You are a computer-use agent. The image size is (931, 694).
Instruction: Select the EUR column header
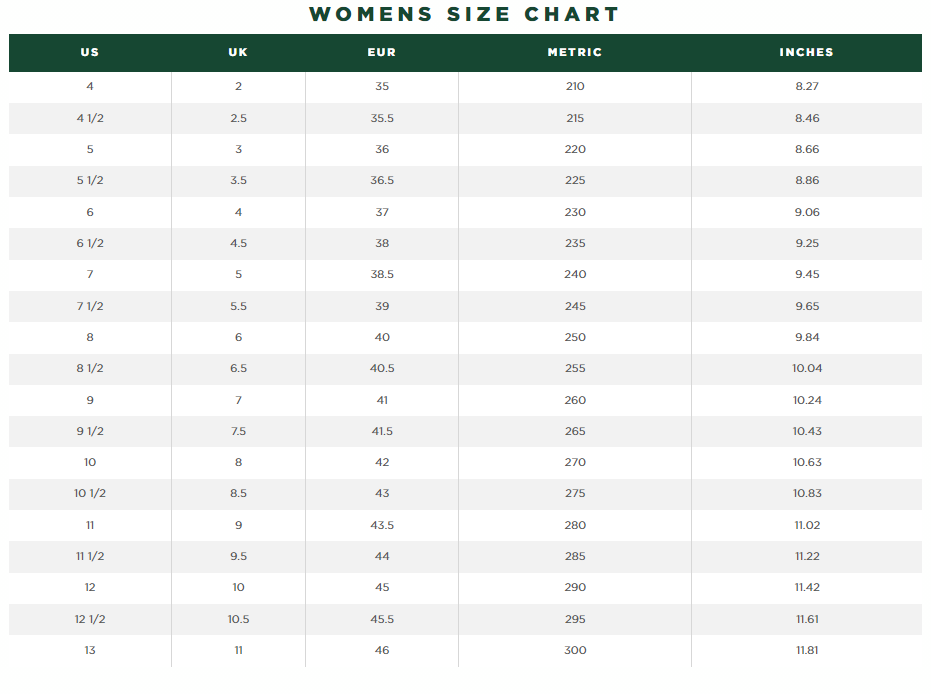point(382,52)
